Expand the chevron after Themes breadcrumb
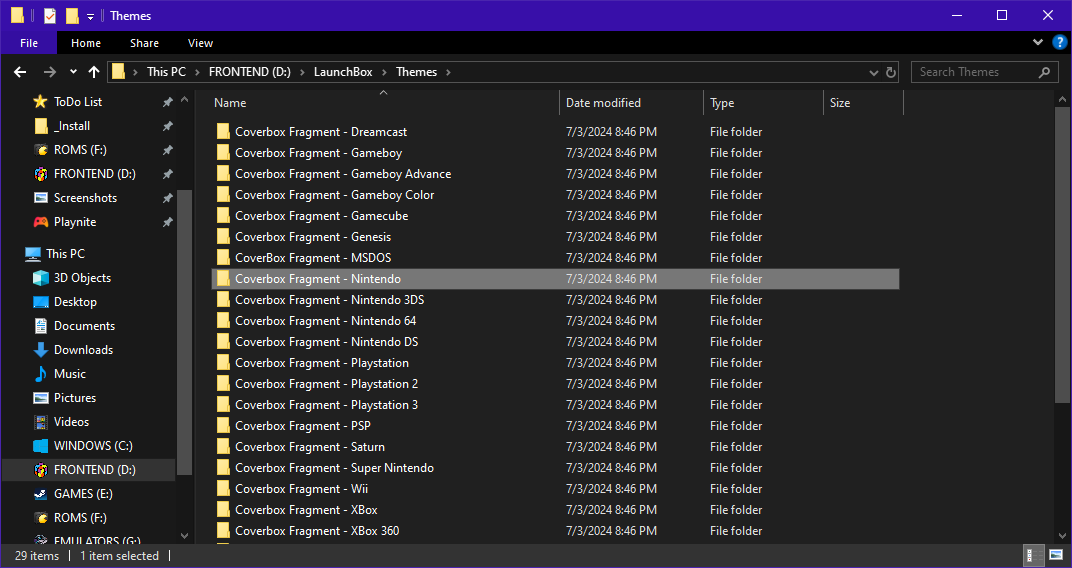This screenshot has width=1072, height=568. [x=448, y=72]
